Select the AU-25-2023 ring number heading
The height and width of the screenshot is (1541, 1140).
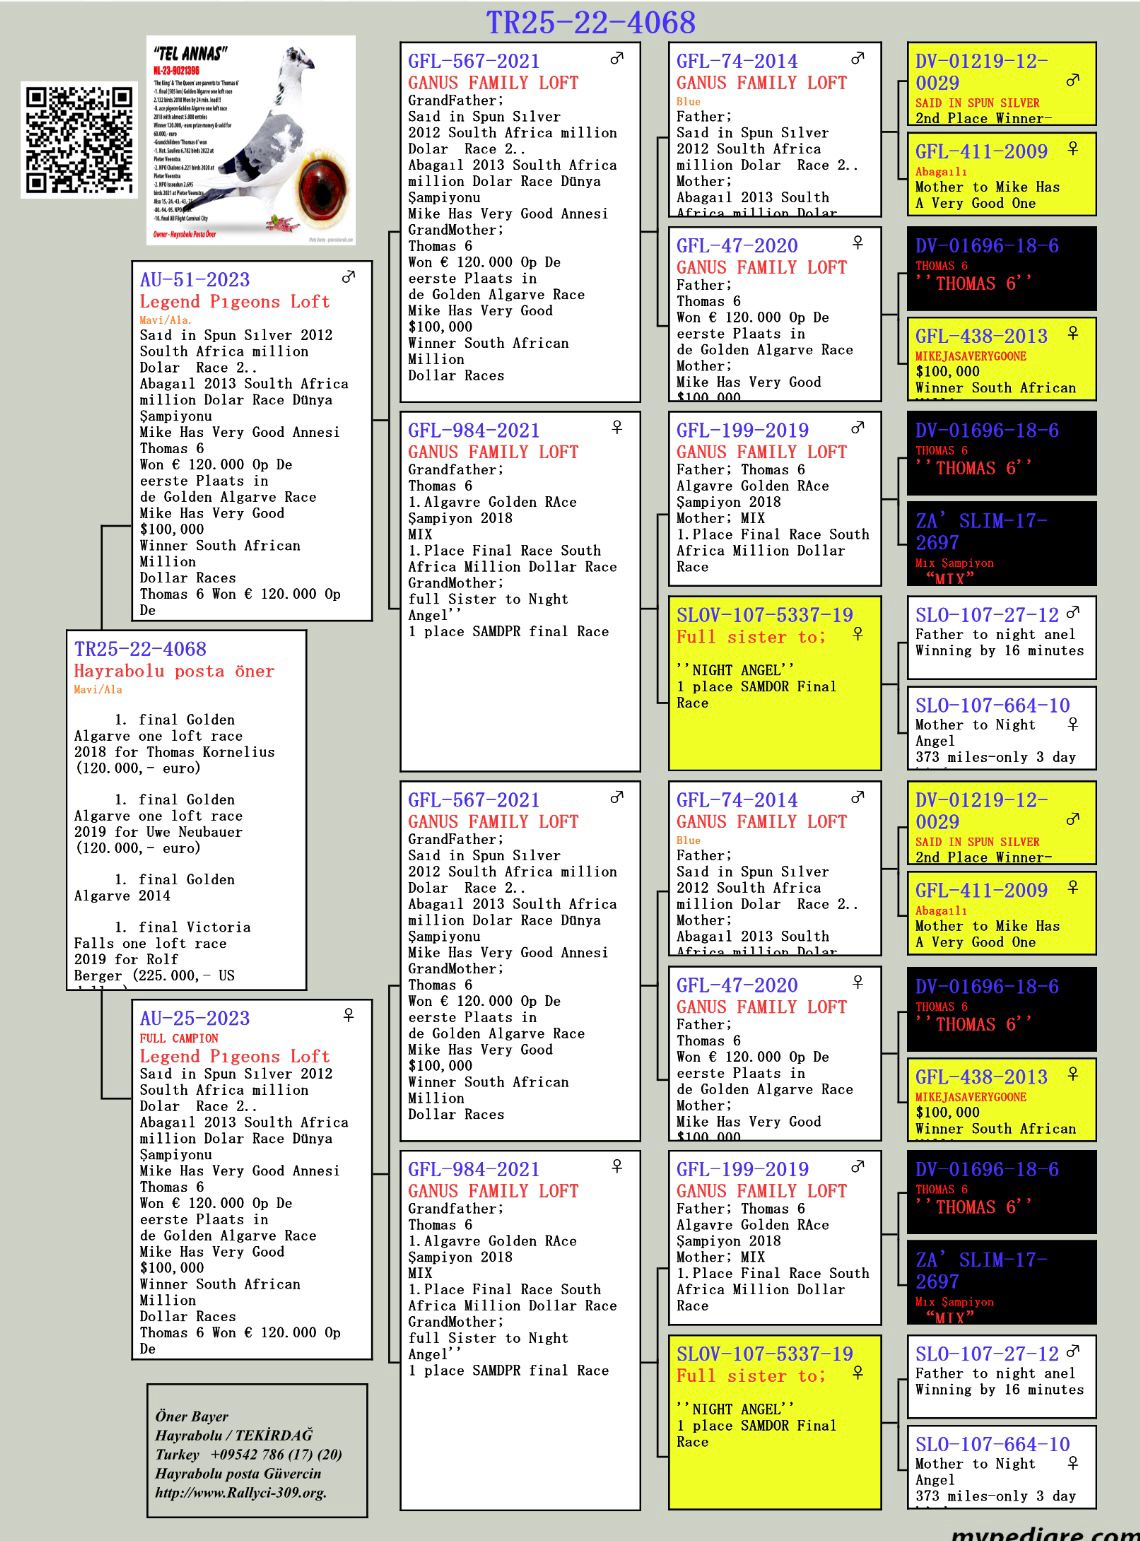195,1018
